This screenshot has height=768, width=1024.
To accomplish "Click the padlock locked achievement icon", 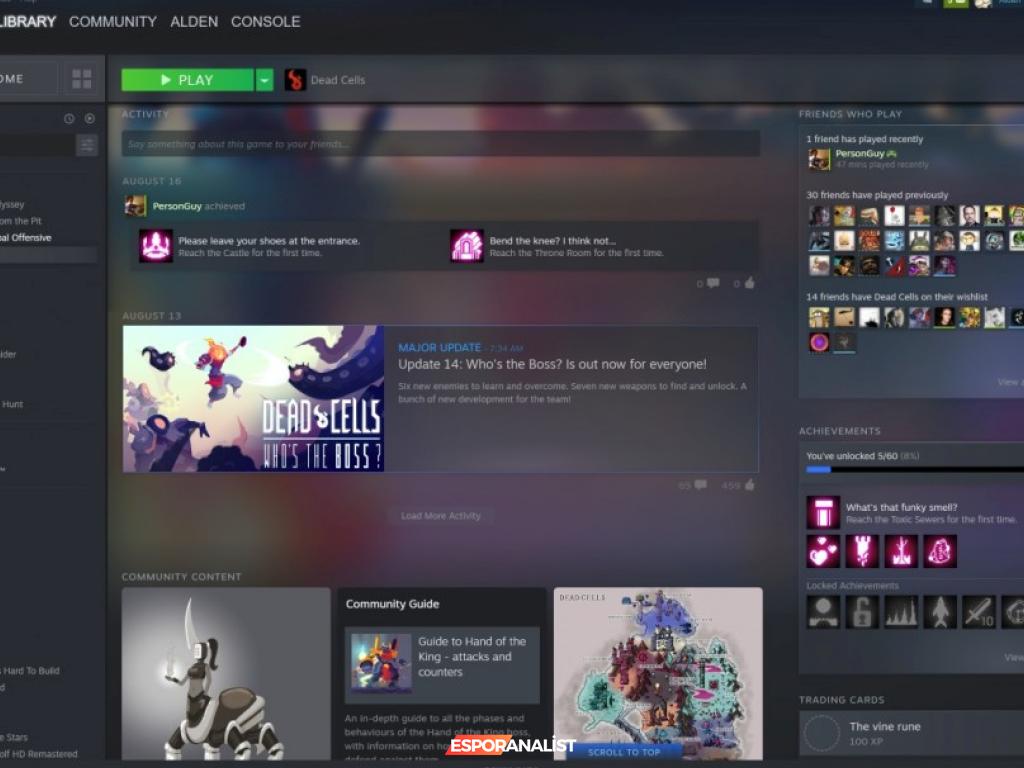I will (862, 612).
